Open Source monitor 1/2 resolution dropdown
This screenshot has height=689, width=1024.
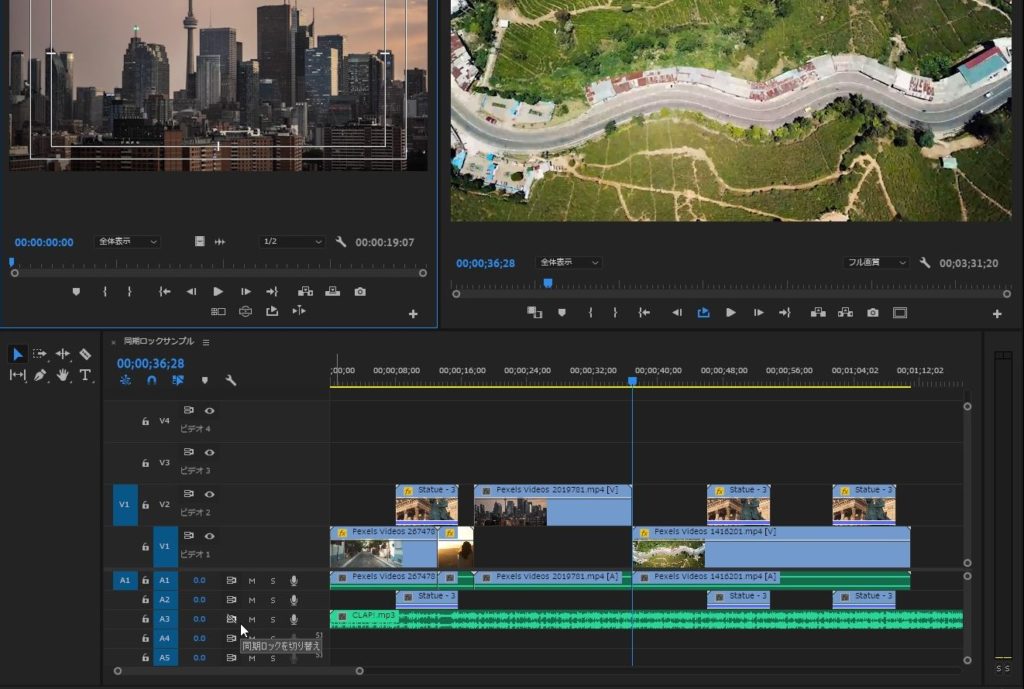(x=292, y=242)
